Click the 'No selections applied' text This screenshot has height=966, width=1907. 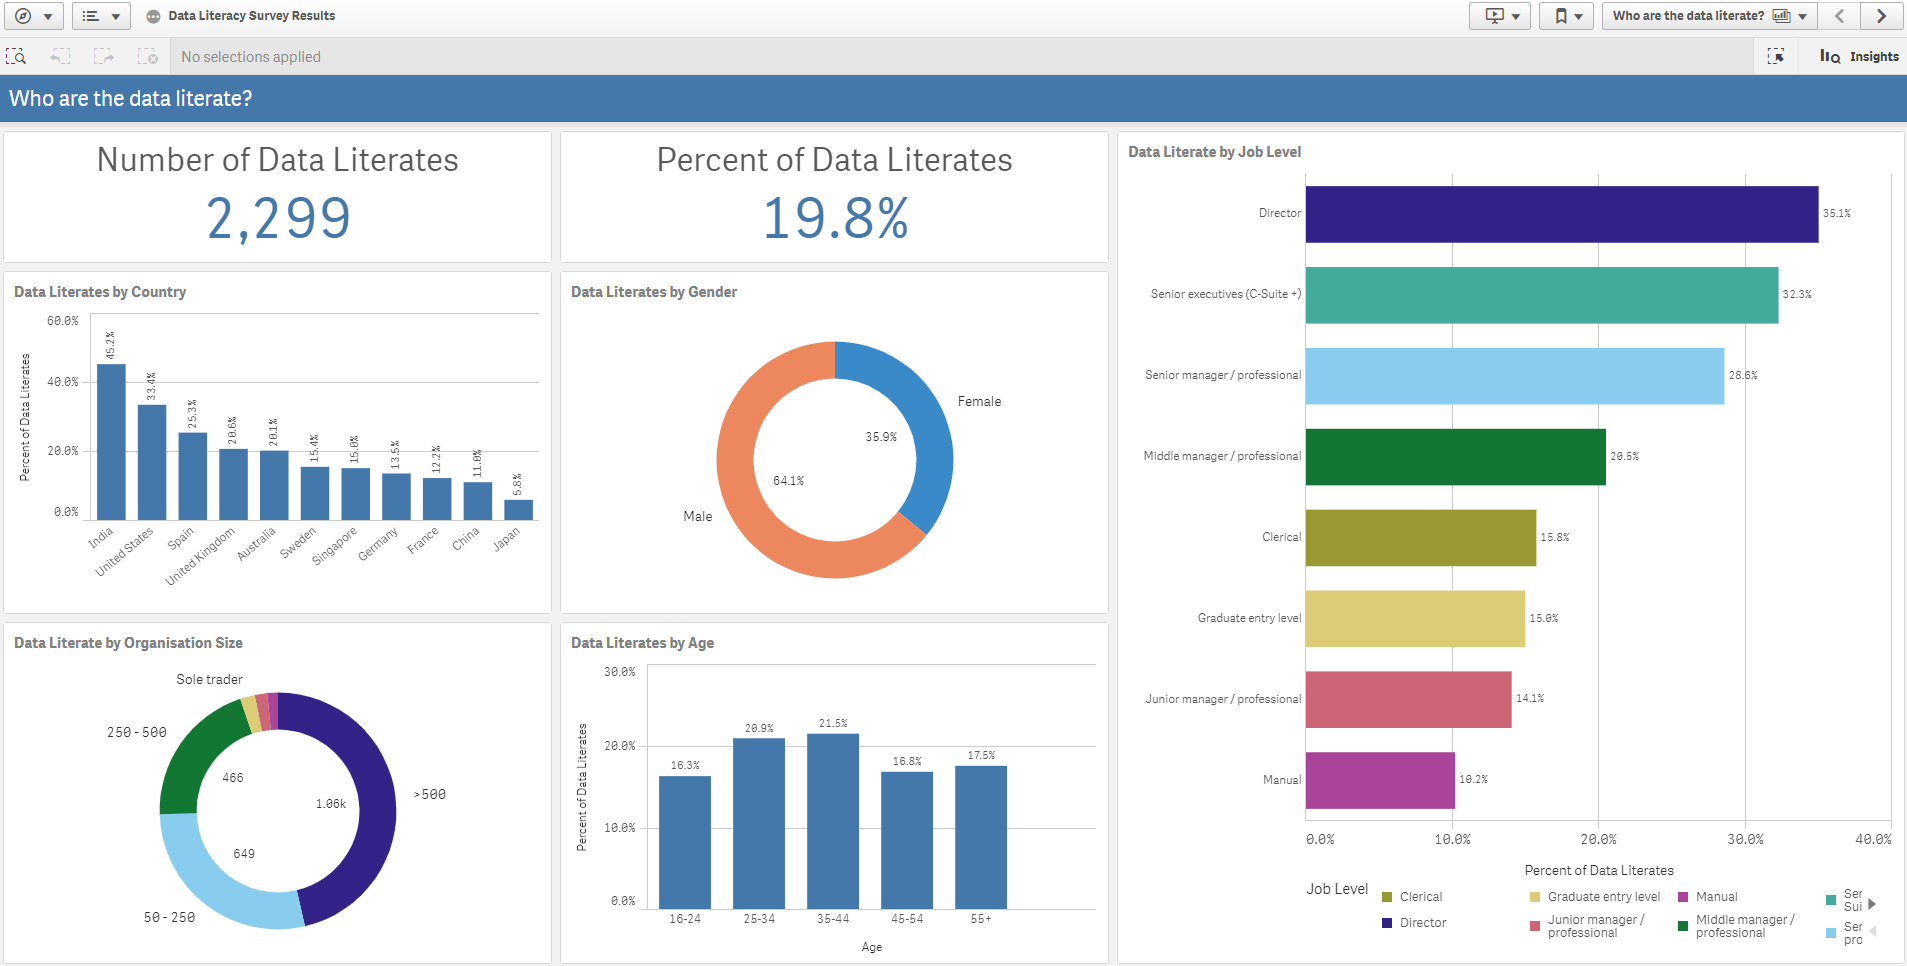[x=251, y=57]
